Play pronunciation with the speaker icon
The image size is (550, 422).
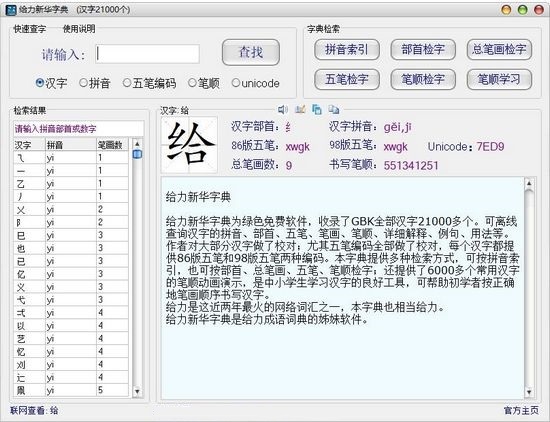pos(283,110)
